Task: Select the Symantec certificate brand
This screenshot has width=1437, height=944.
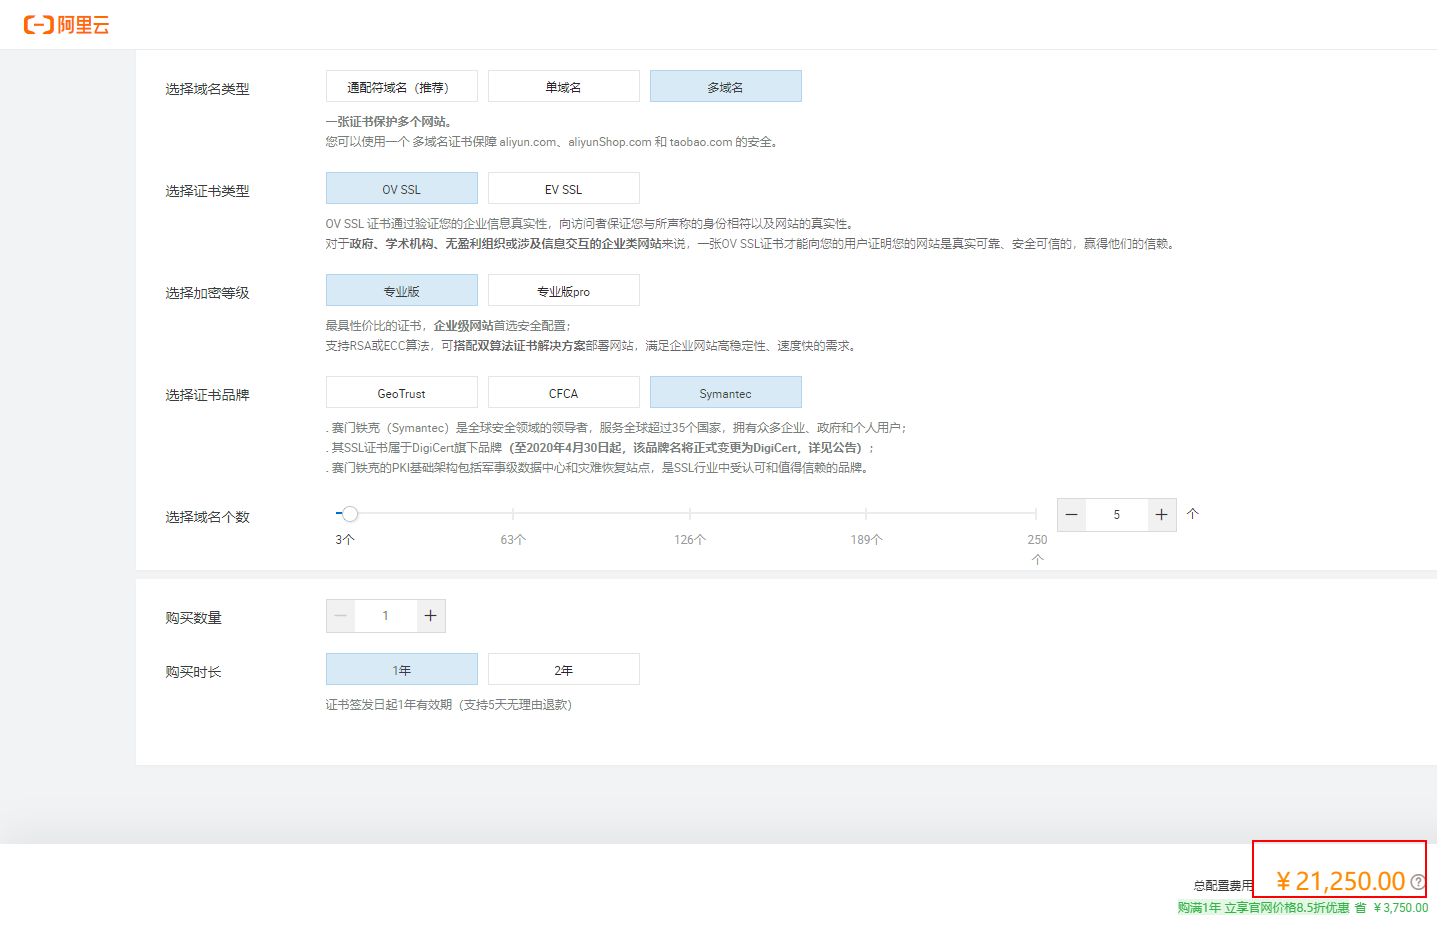Action: click(726, 393)
